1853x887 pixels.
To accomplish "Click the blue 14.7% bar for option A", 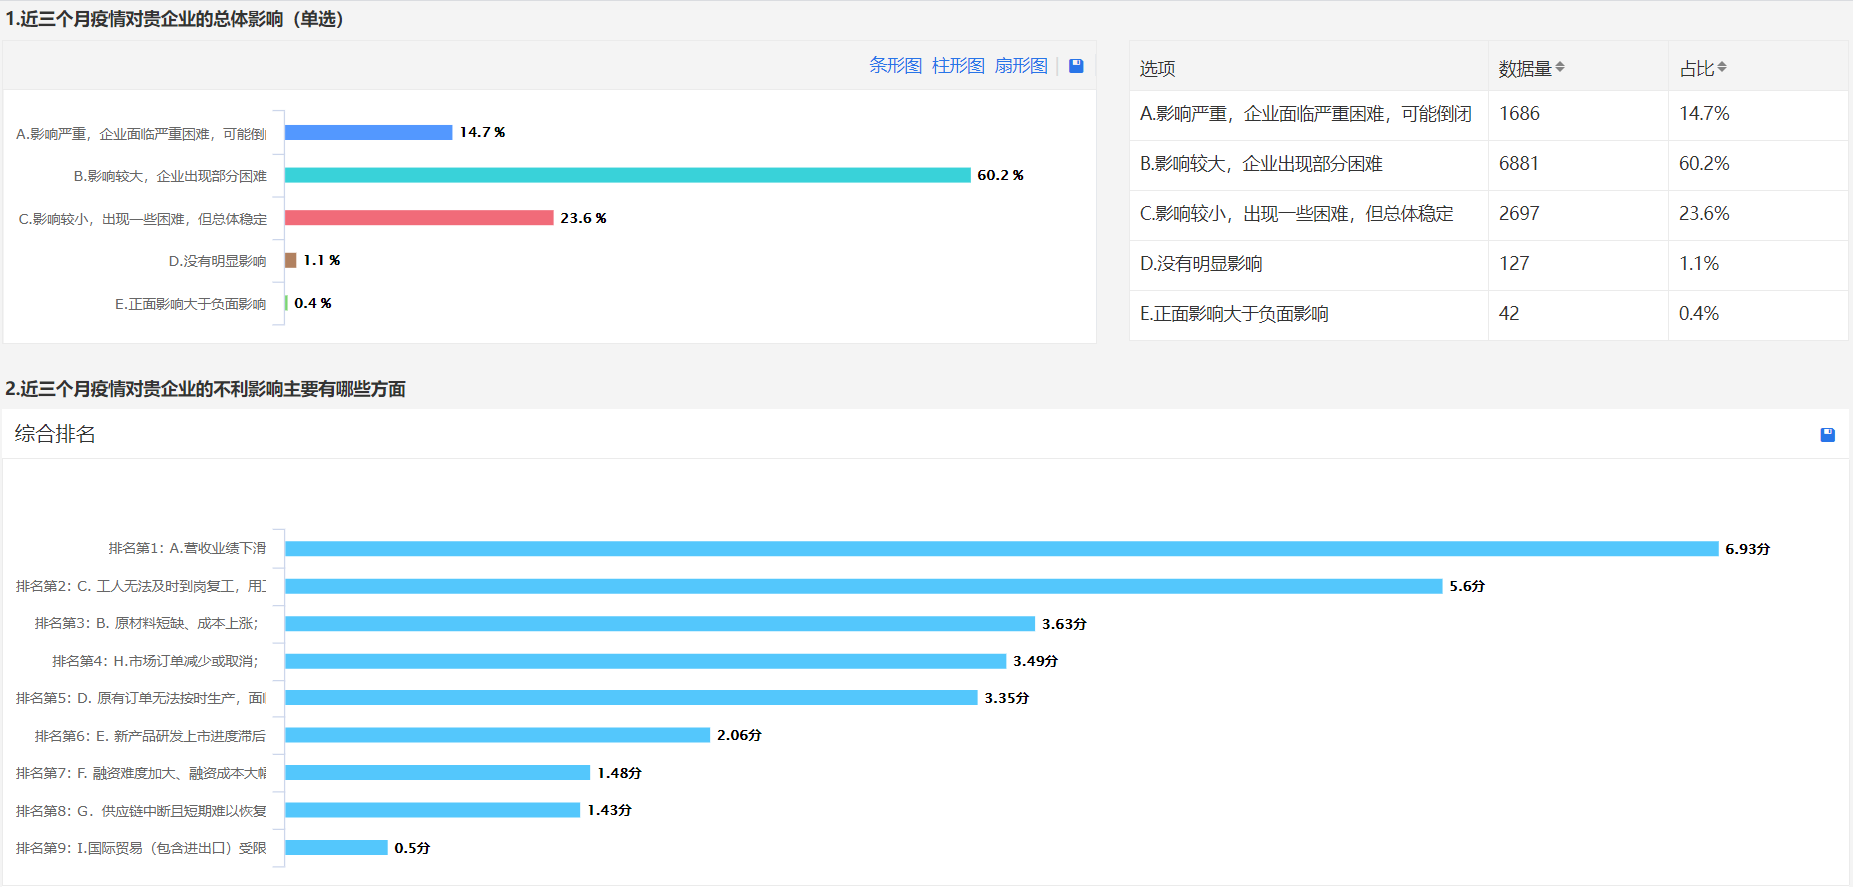I will [x=368, y=133].
